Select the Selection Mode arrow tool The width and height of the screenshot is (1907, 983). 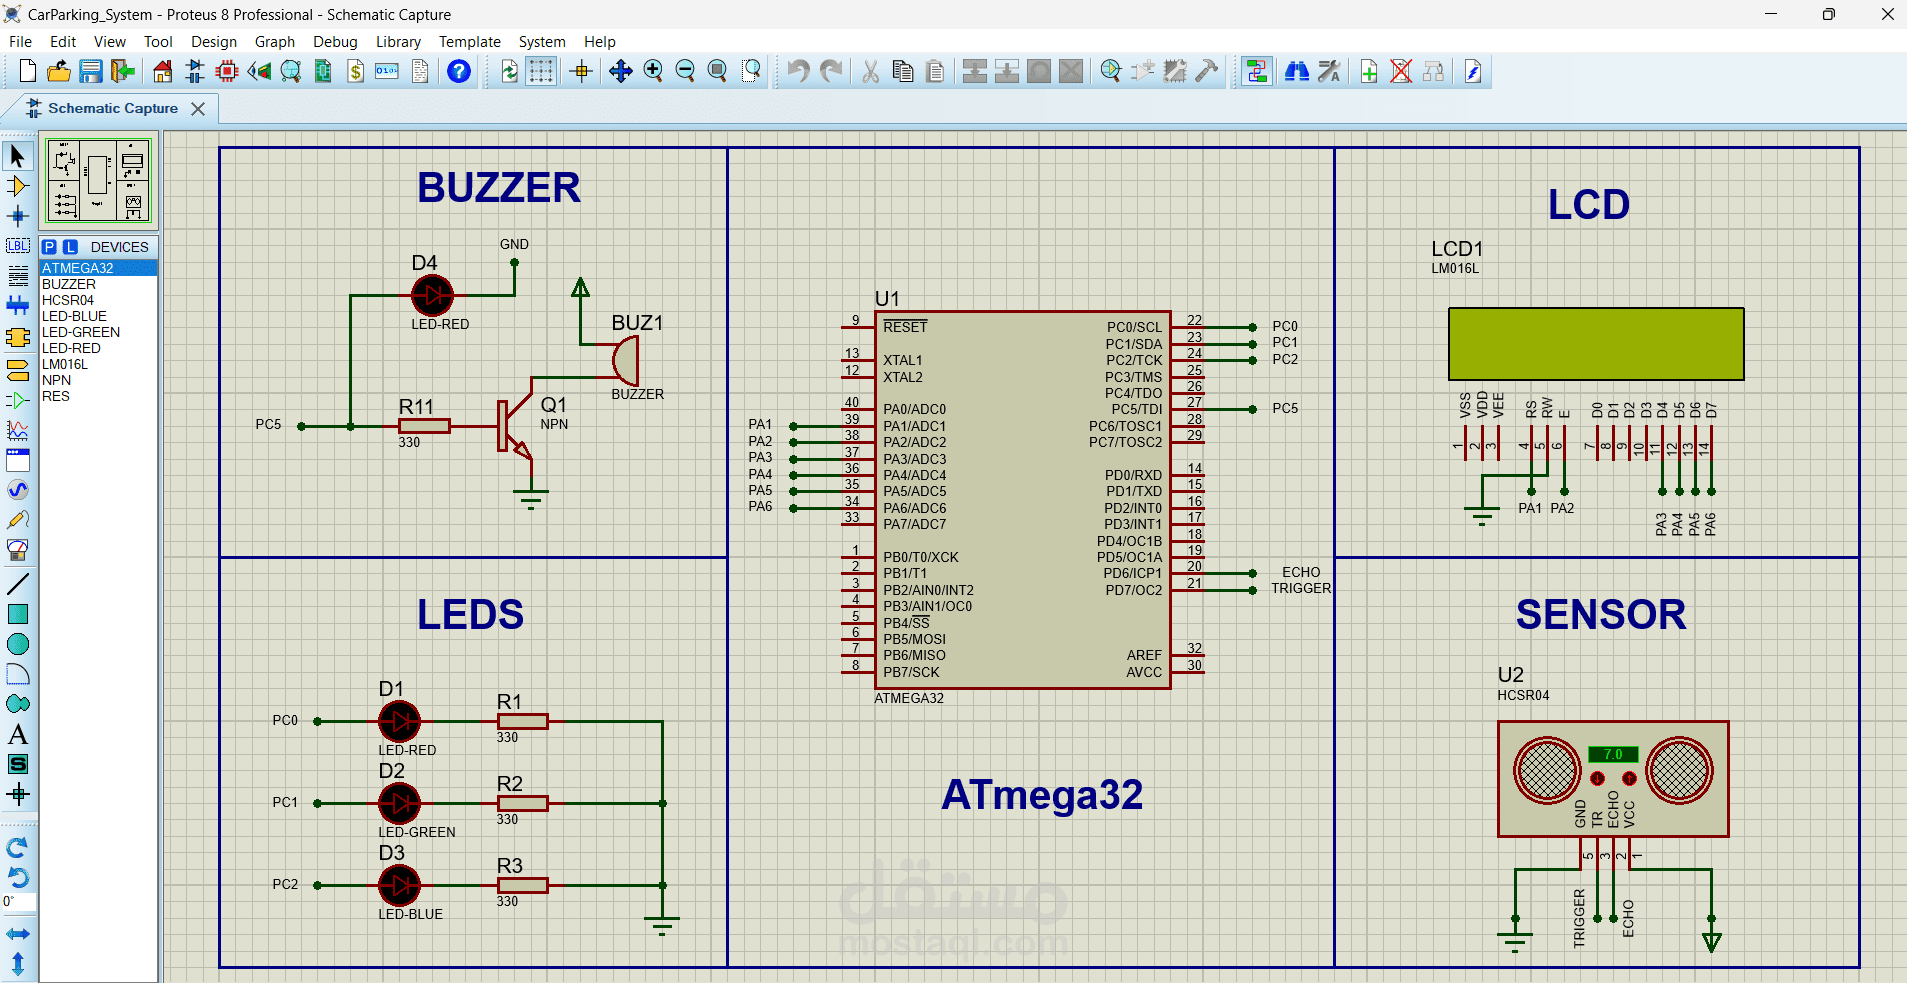(x=18, y=156)
